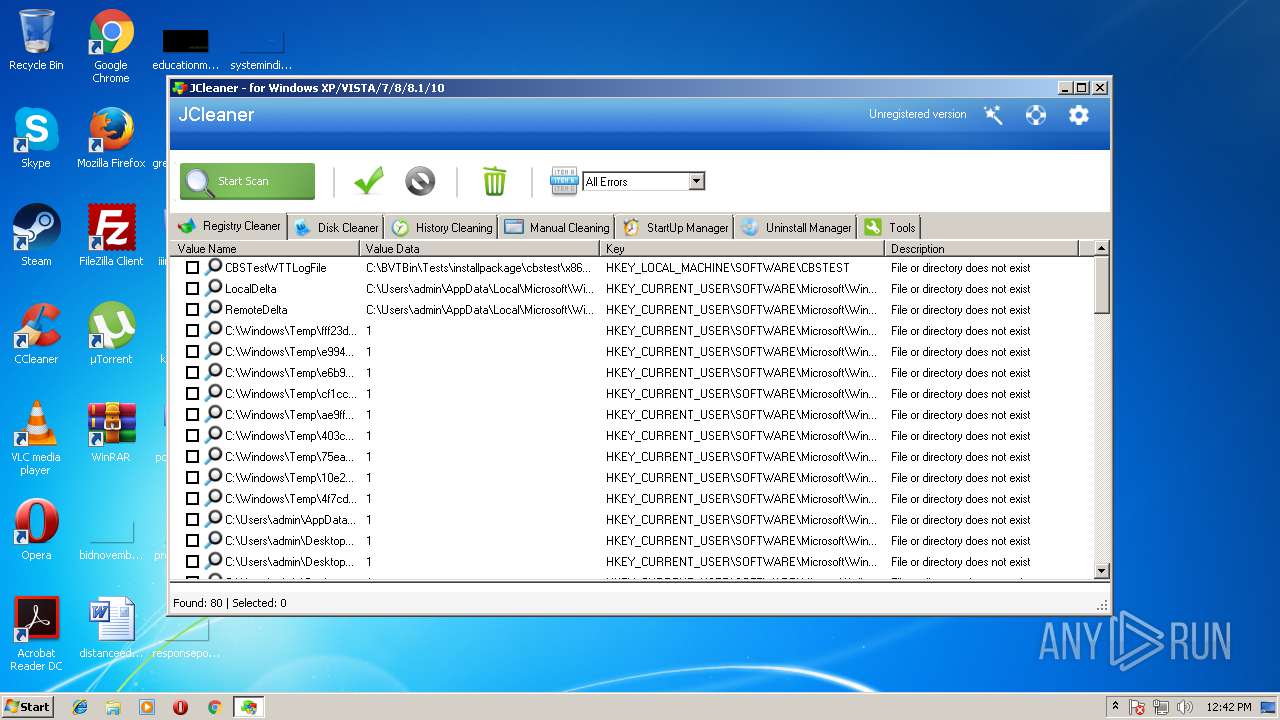The height and width of the screenshot is (720, 1280).
Task: Click Found: 80 | Selected: 0 status text
Action: point(230,603)
